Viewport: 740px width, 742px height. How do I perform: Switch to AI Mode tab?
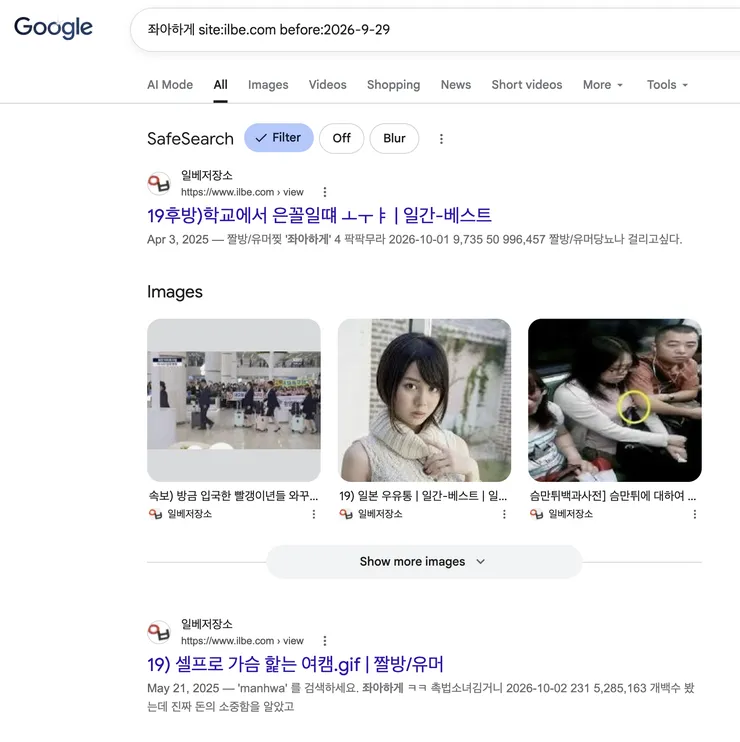(170, 85)
